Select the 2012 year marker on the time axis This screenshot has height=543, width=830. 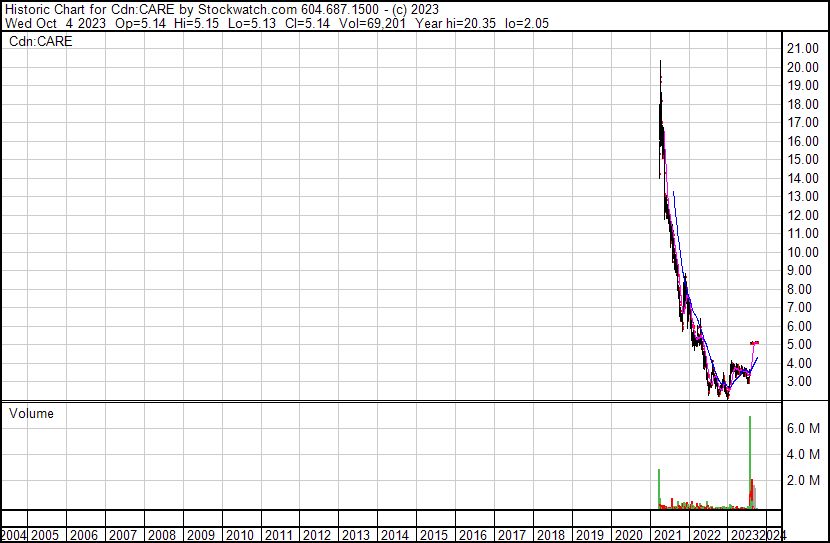coord(317,535)
